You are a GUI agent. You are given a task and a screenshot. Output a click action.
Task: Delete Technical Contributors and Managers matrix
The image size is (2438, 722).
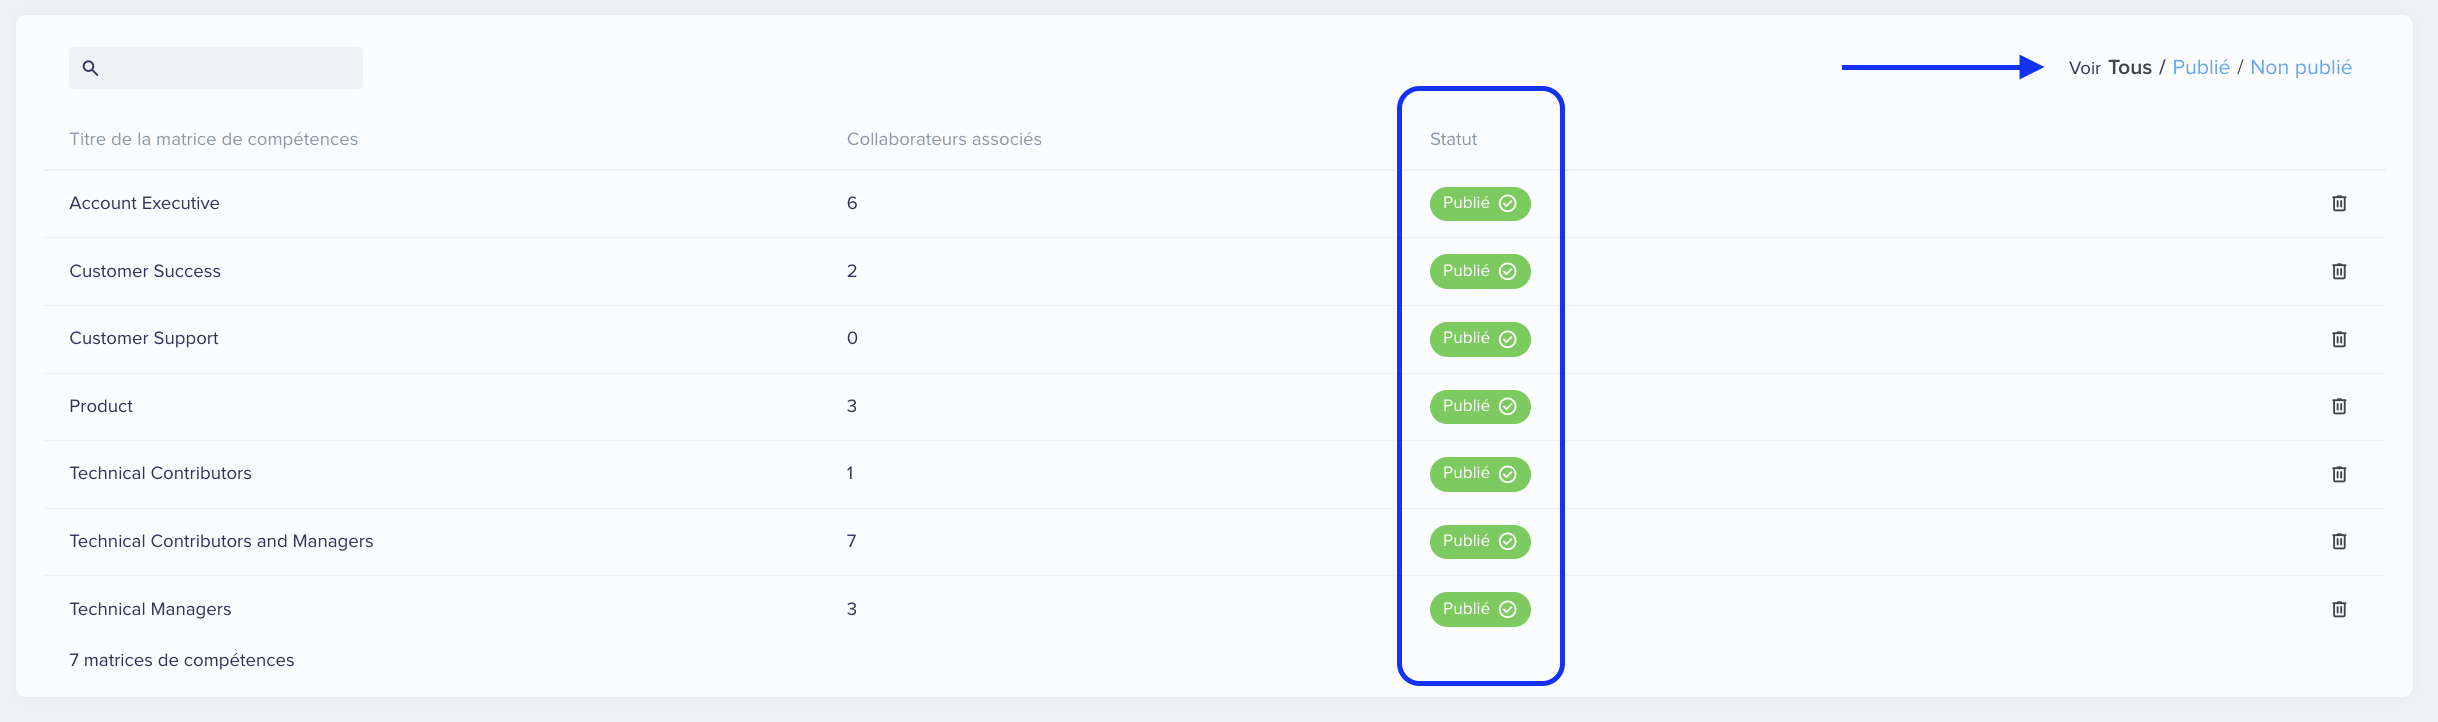coord(2339,541)
